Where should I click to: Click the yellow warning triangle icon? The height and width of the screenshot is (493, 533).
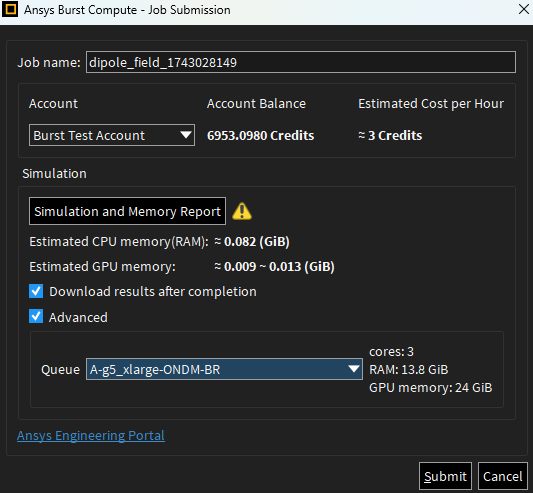[x=242, y=211]
